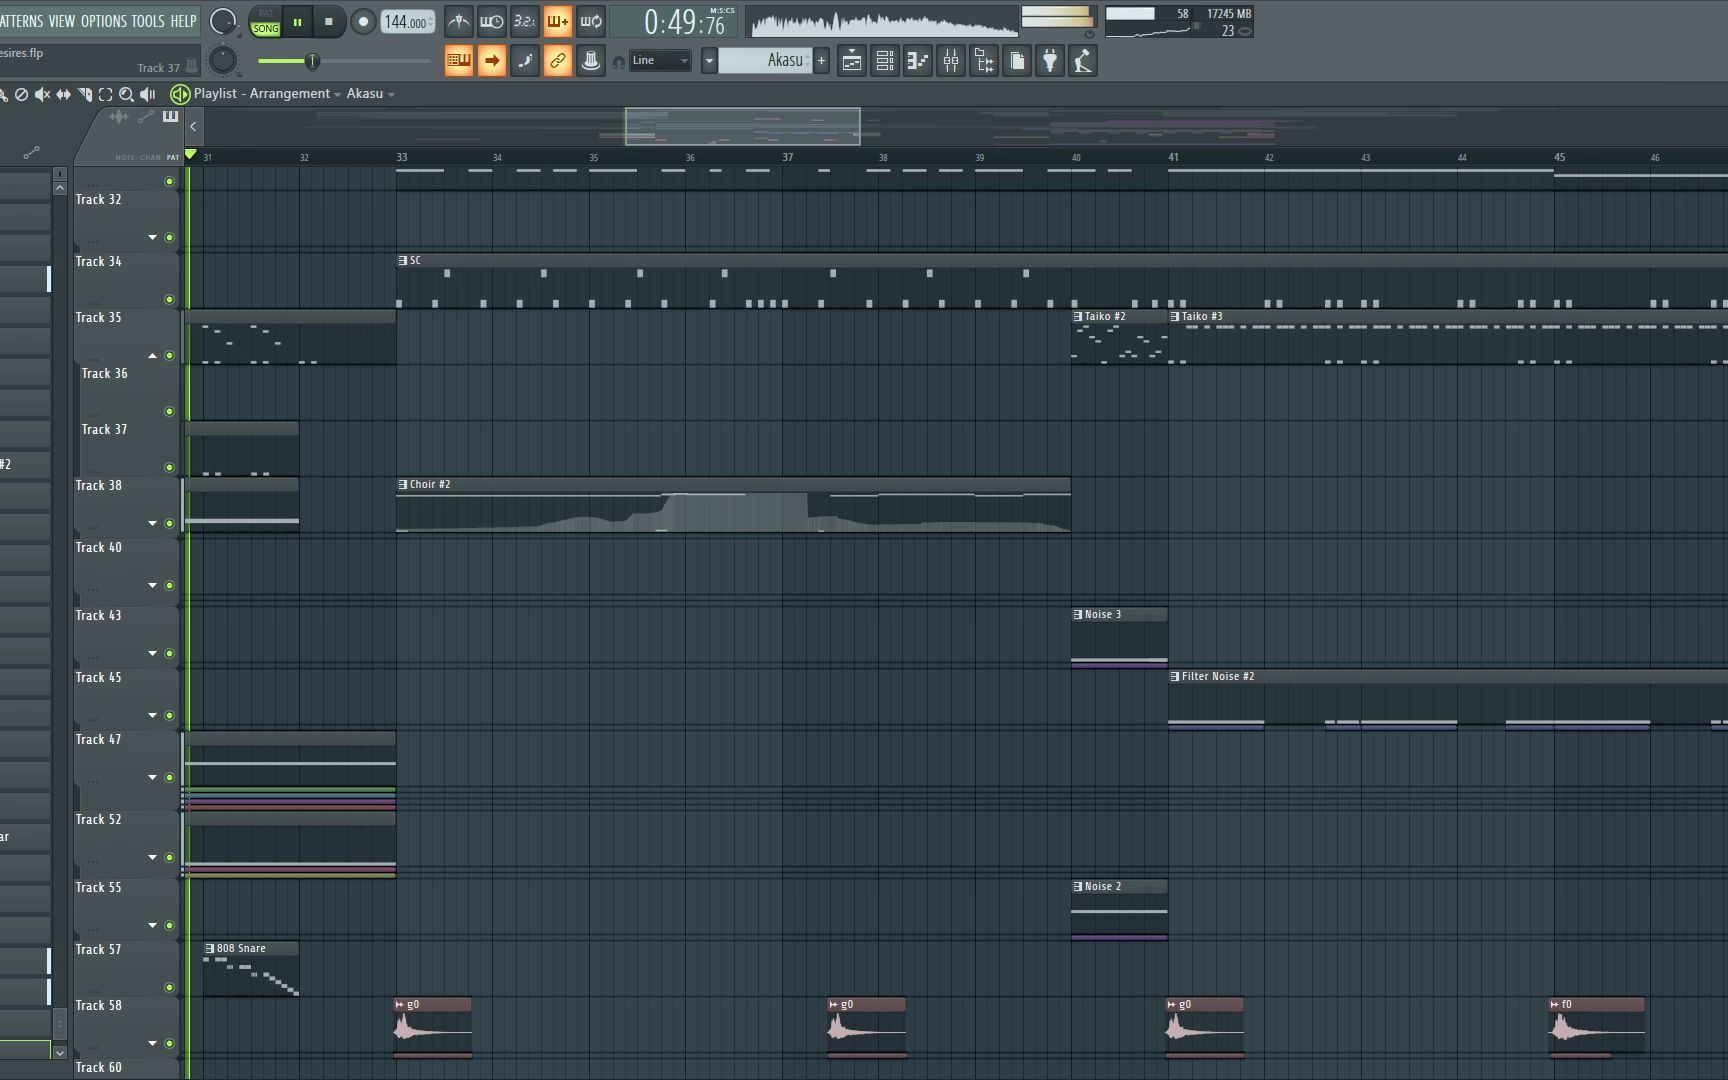Image resolution: width=1728 pixels, height=1080 pixels.
Task: Toggle multilink to controllers icon
Action: tap(557, 61)
